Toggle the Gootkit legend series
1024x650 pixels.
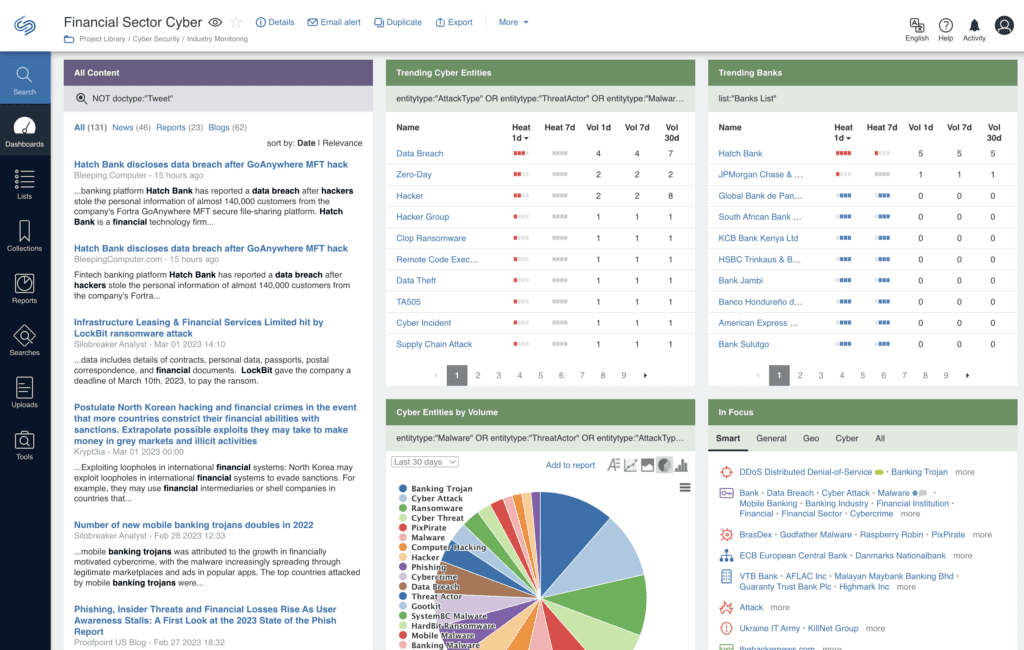point(420,606)
